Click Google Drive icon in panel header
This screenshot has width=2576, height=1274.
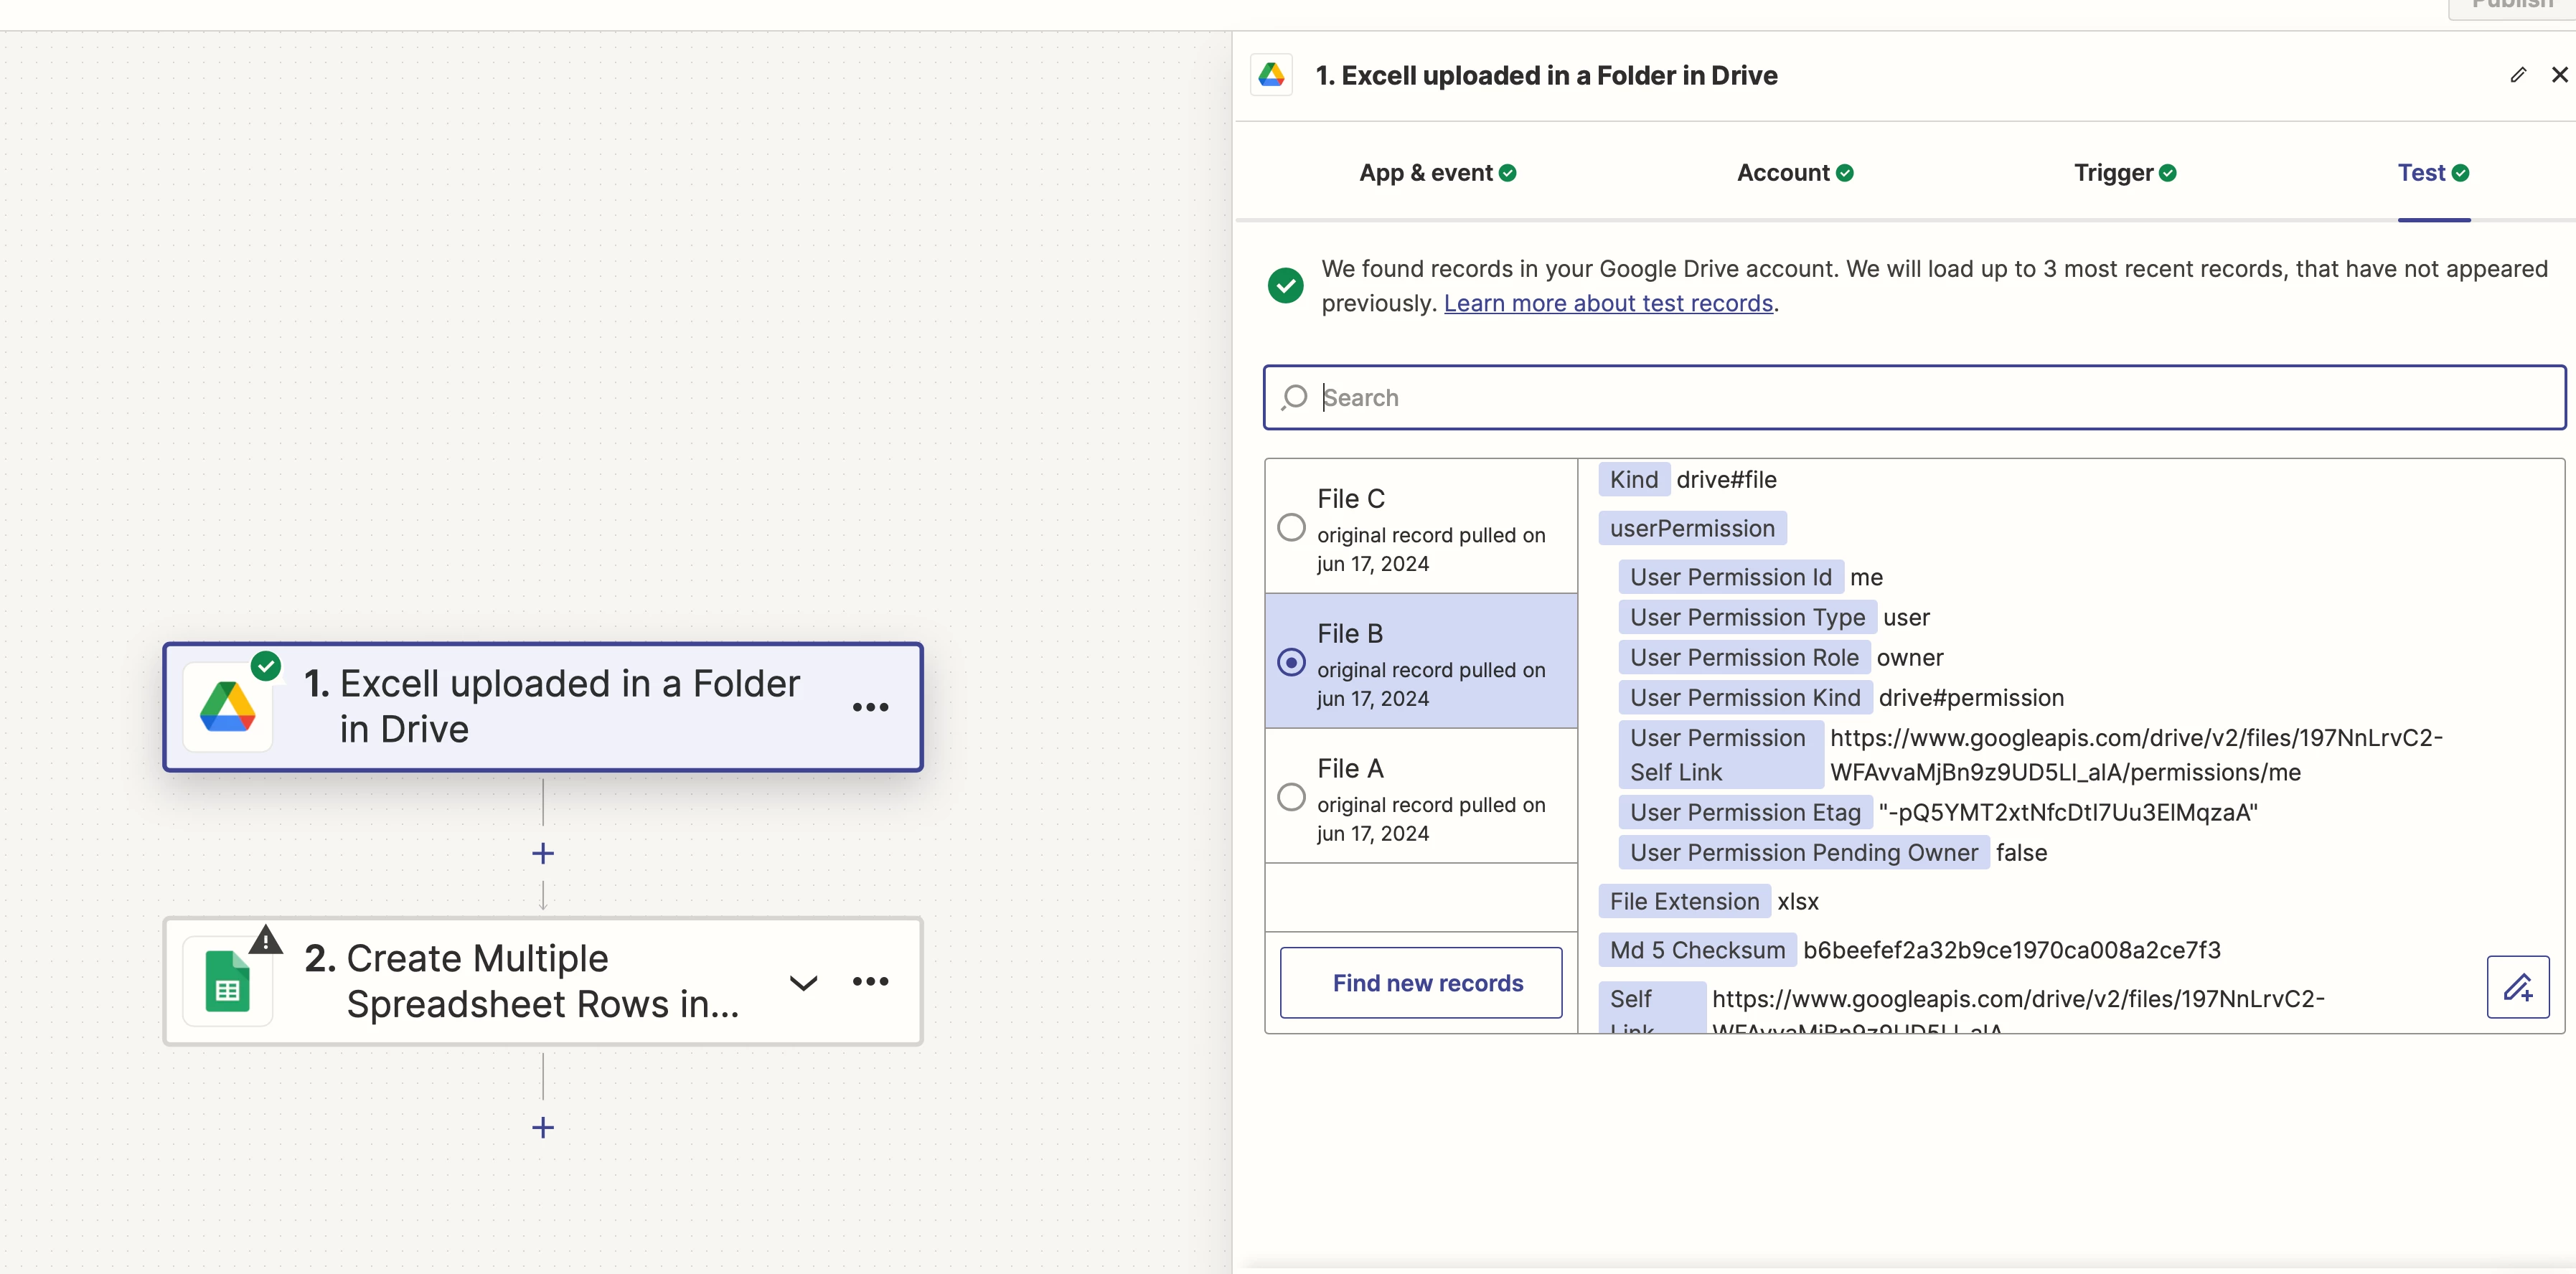[x=1271, y=75]
